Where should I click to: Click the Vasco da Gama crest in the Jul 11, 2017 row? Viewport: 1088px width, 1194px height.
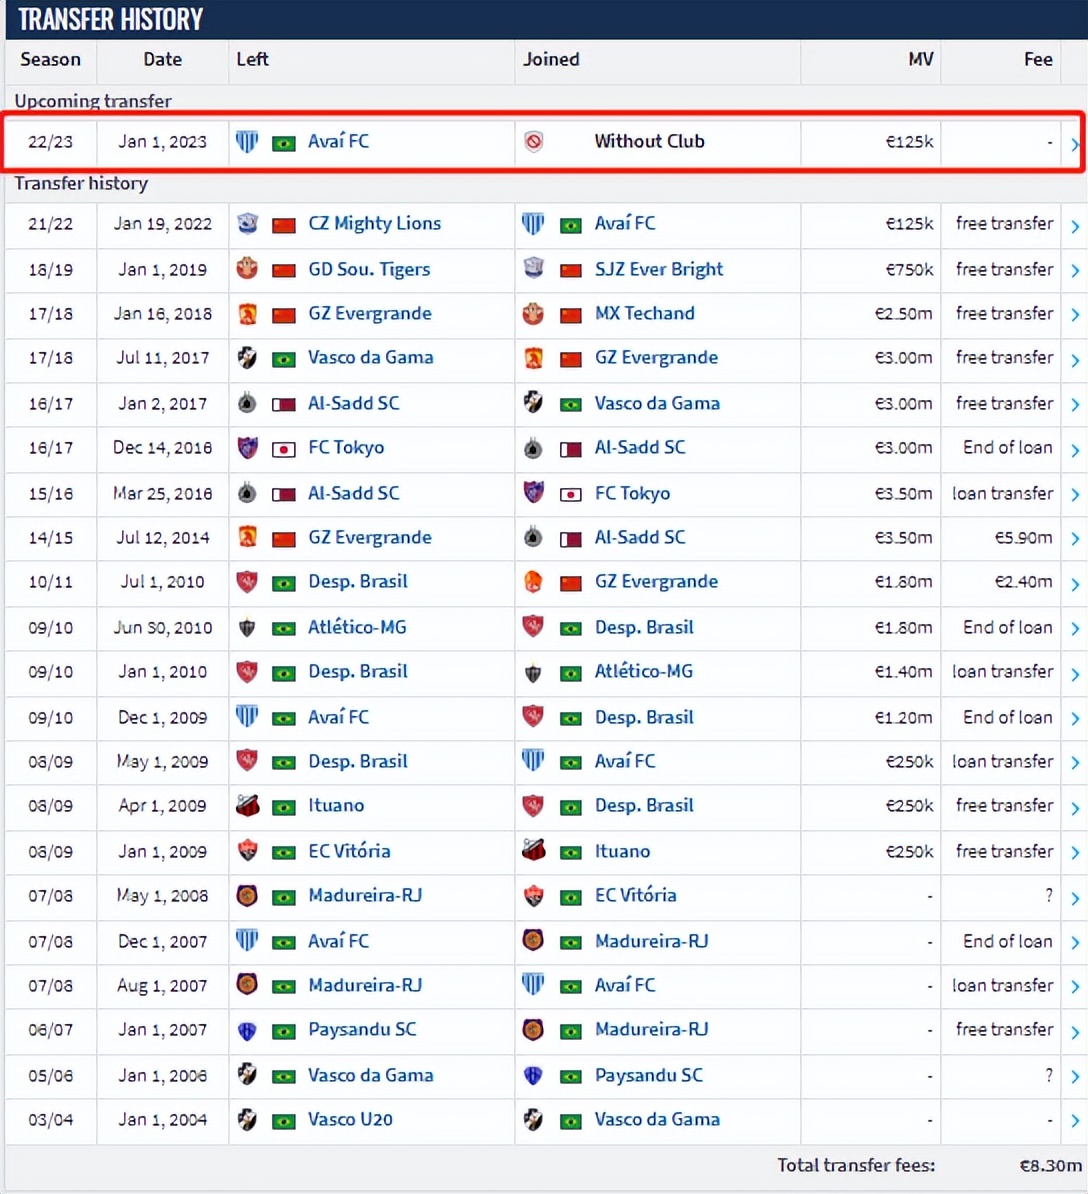(x=247, y=358)
